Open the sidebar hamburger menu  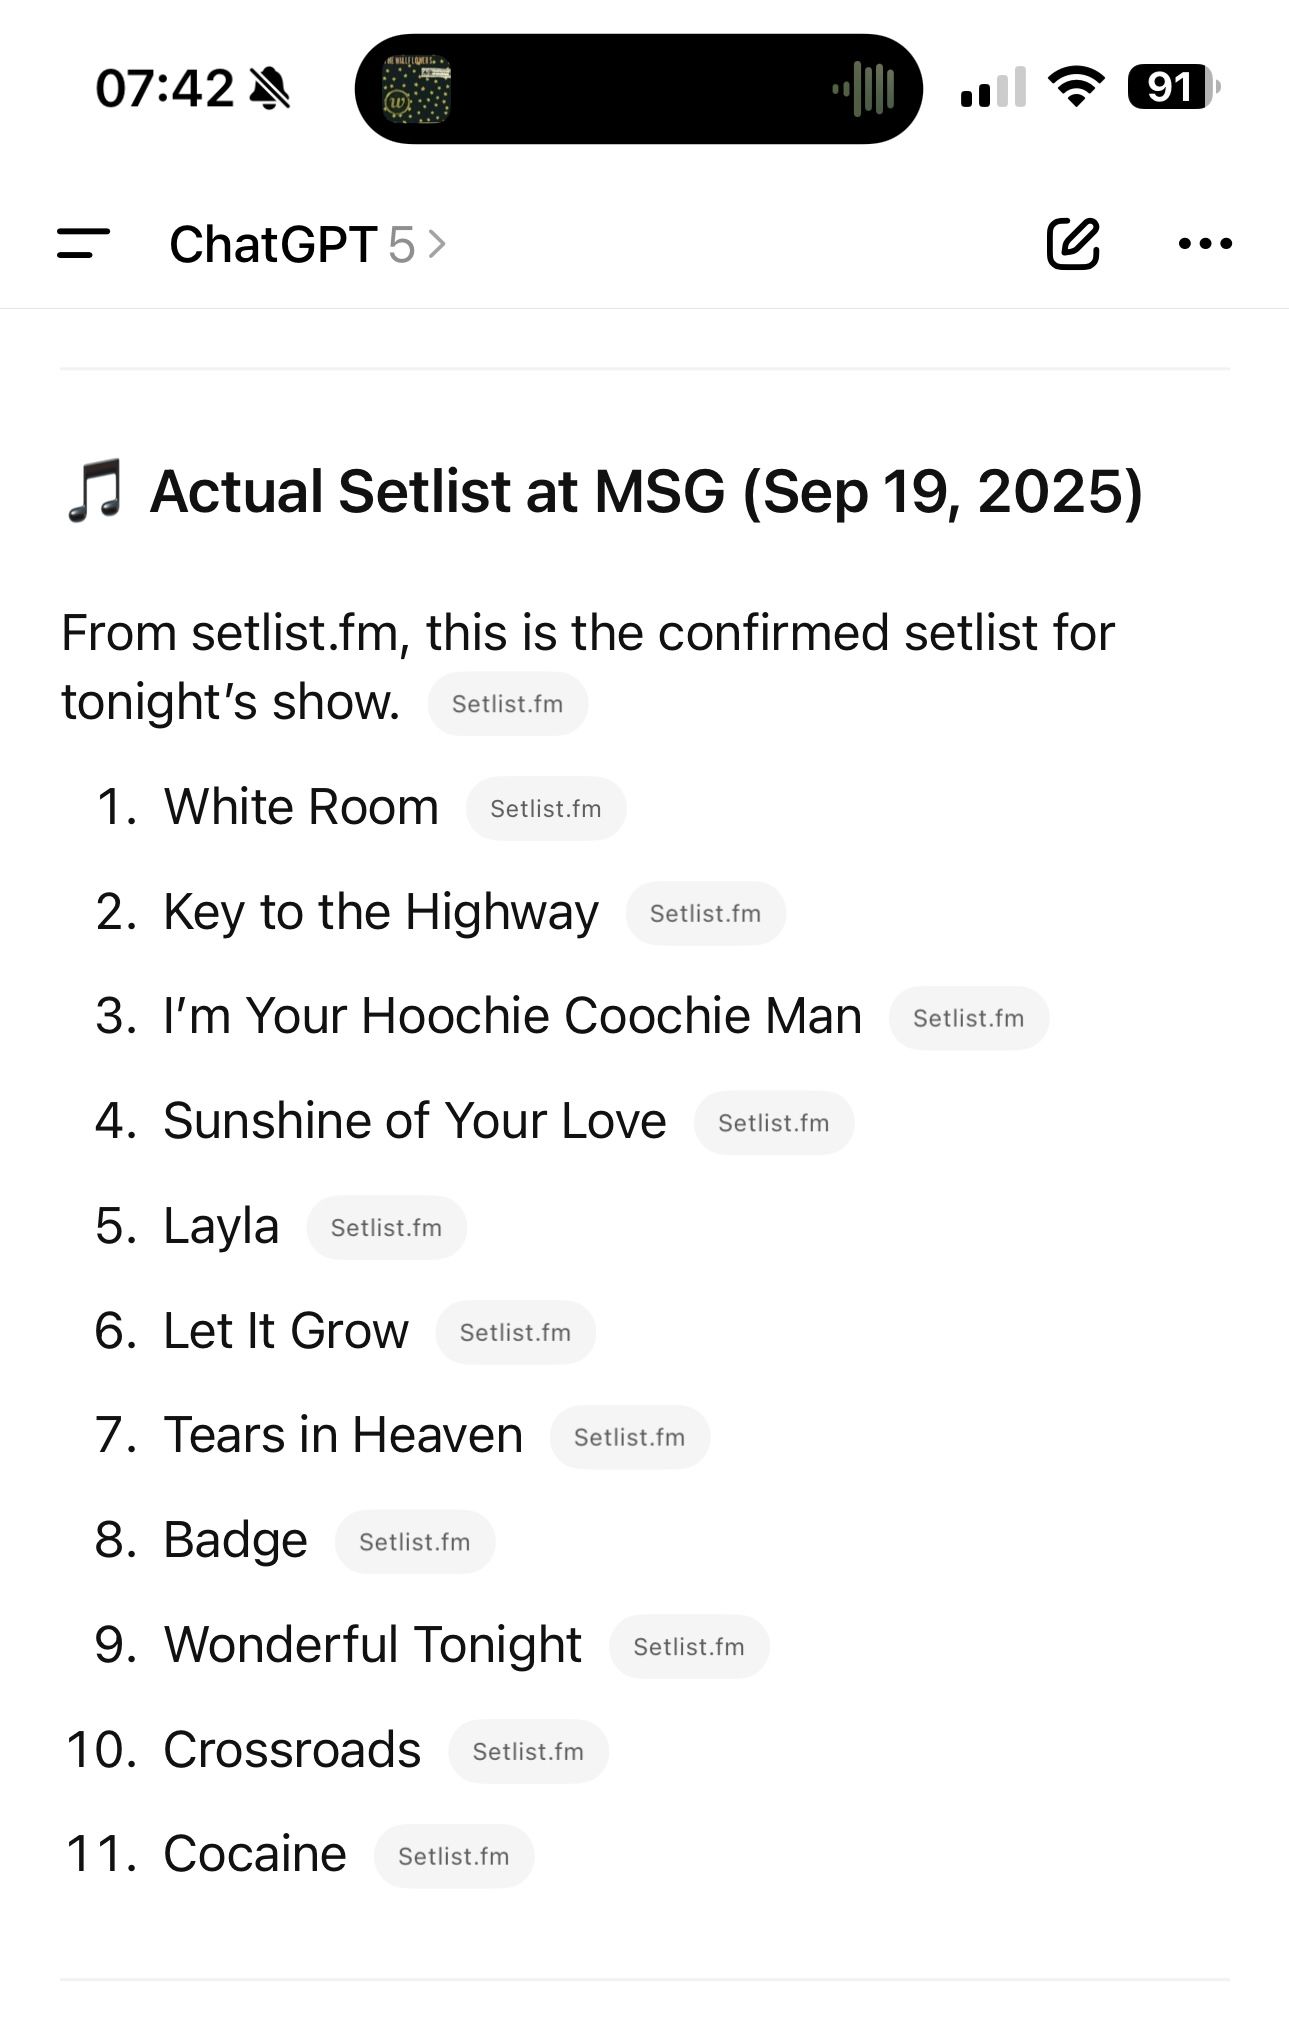tap(83, 244)
